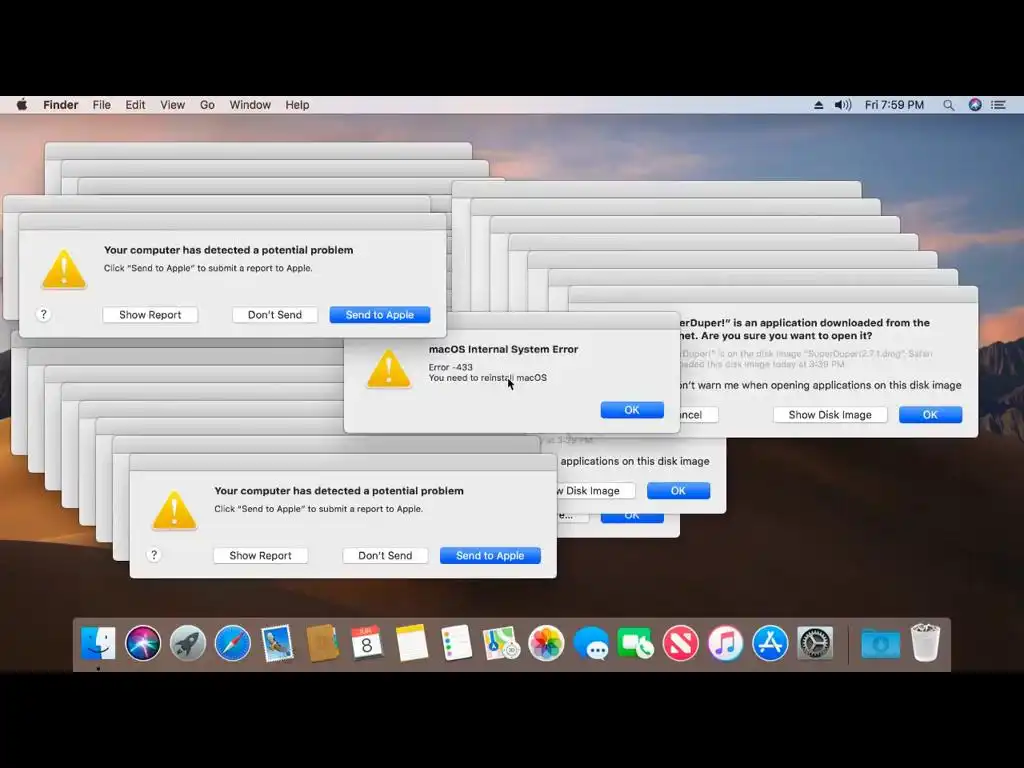
Task: Open the Go menu
Action: pyautogui.click(x=207, y=105)
